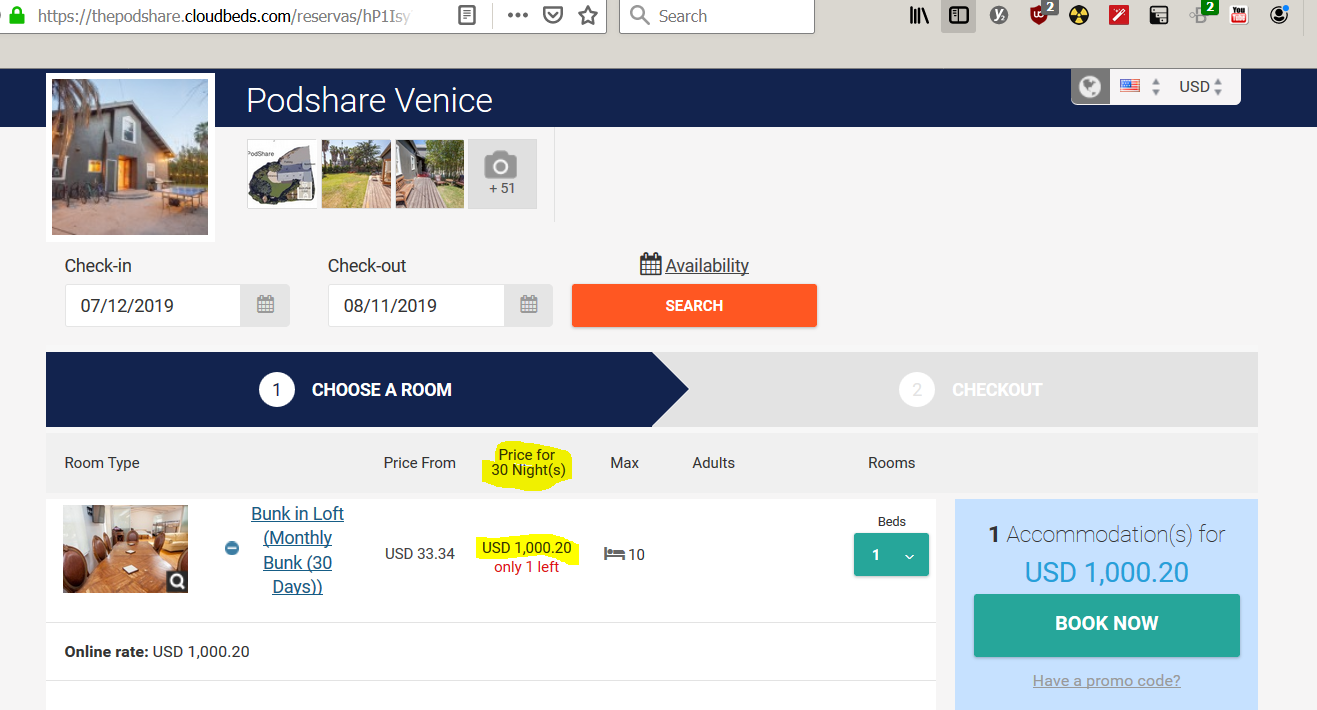Image resolution: width=1317 pixels, height=710 pixels.
Task: Click the Check-out label
Action: [x=367, y=266]
